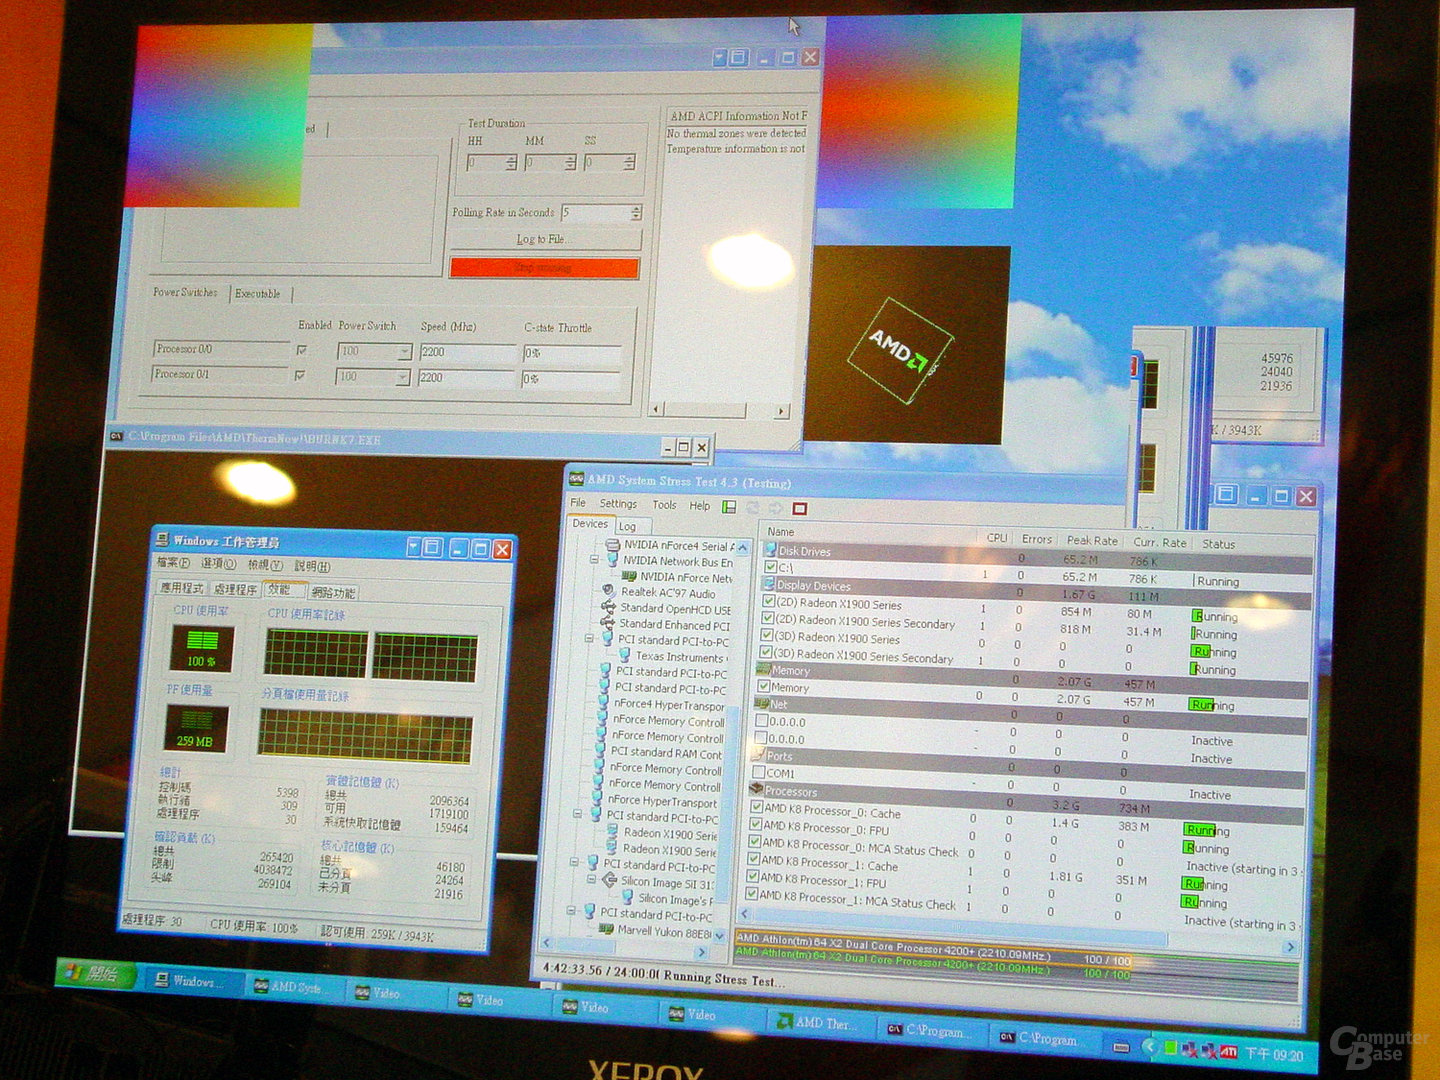Click the green Save toolbar icon
This screenshot has width=1440, height=1080.
click(x=730, y=508)
